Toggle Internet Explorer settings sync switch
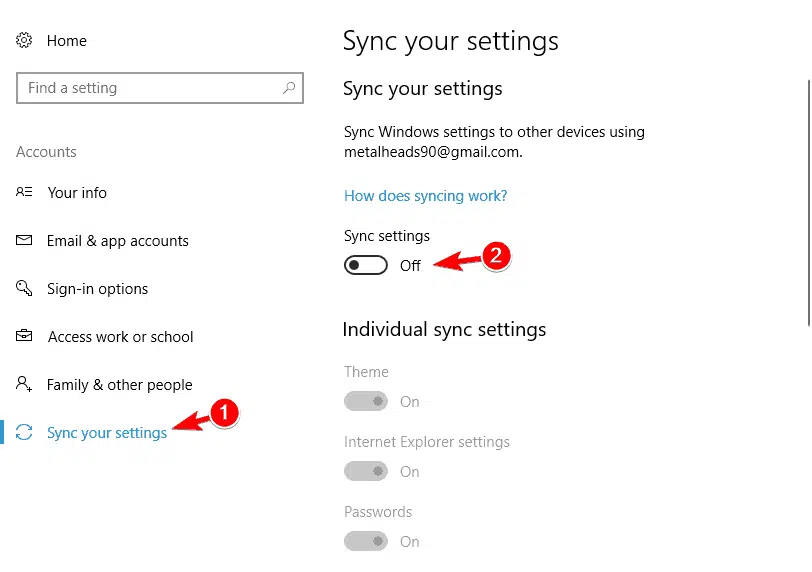 pos(366,471)
